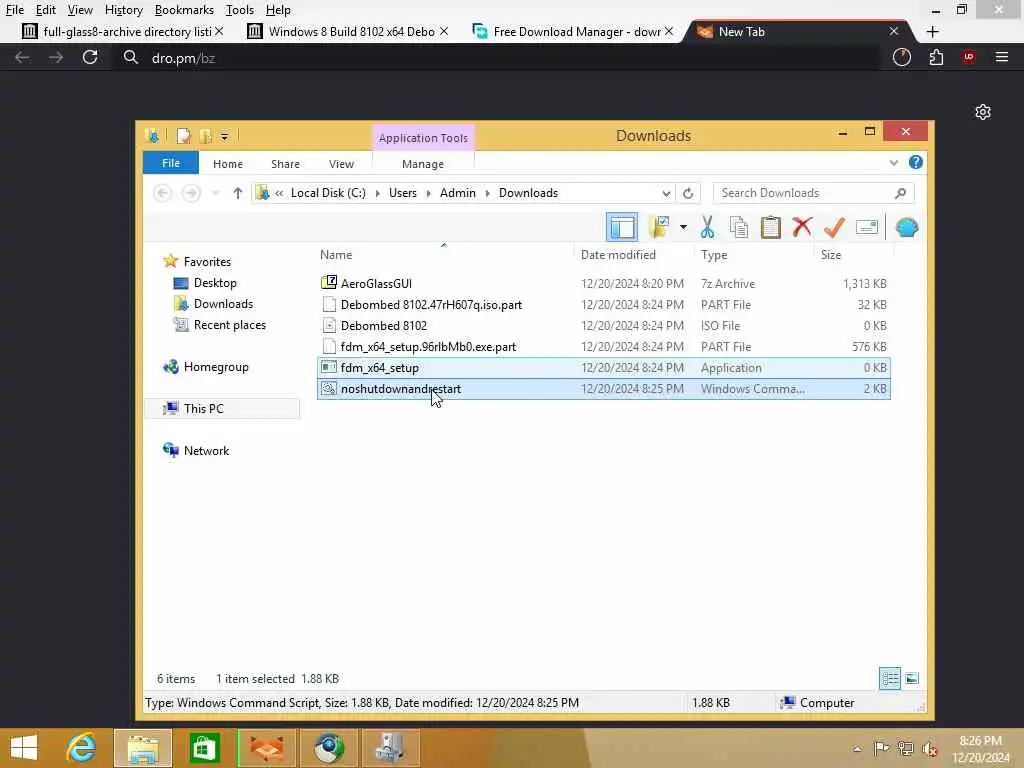This screenshot has width=1024, height=768.
Task: Sort by Name column header
Action: (336, 255)
